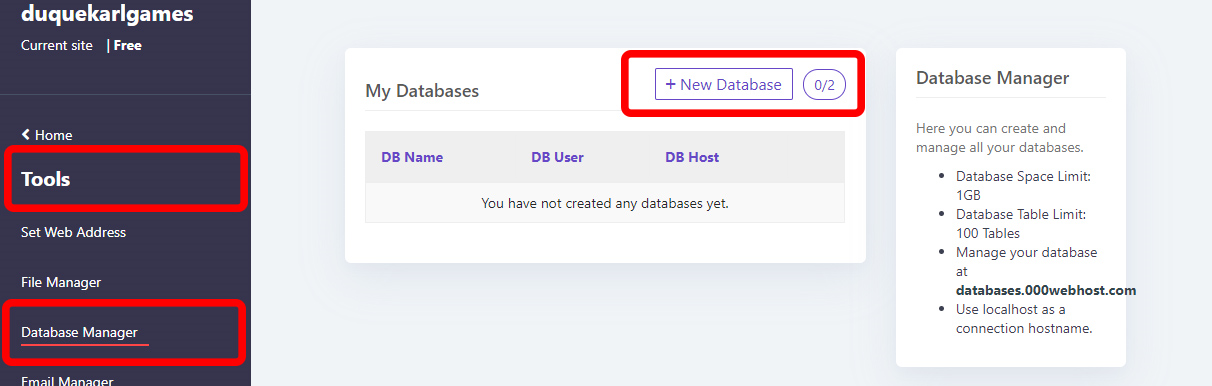Click the back chevron next to Home

point(26,134)
